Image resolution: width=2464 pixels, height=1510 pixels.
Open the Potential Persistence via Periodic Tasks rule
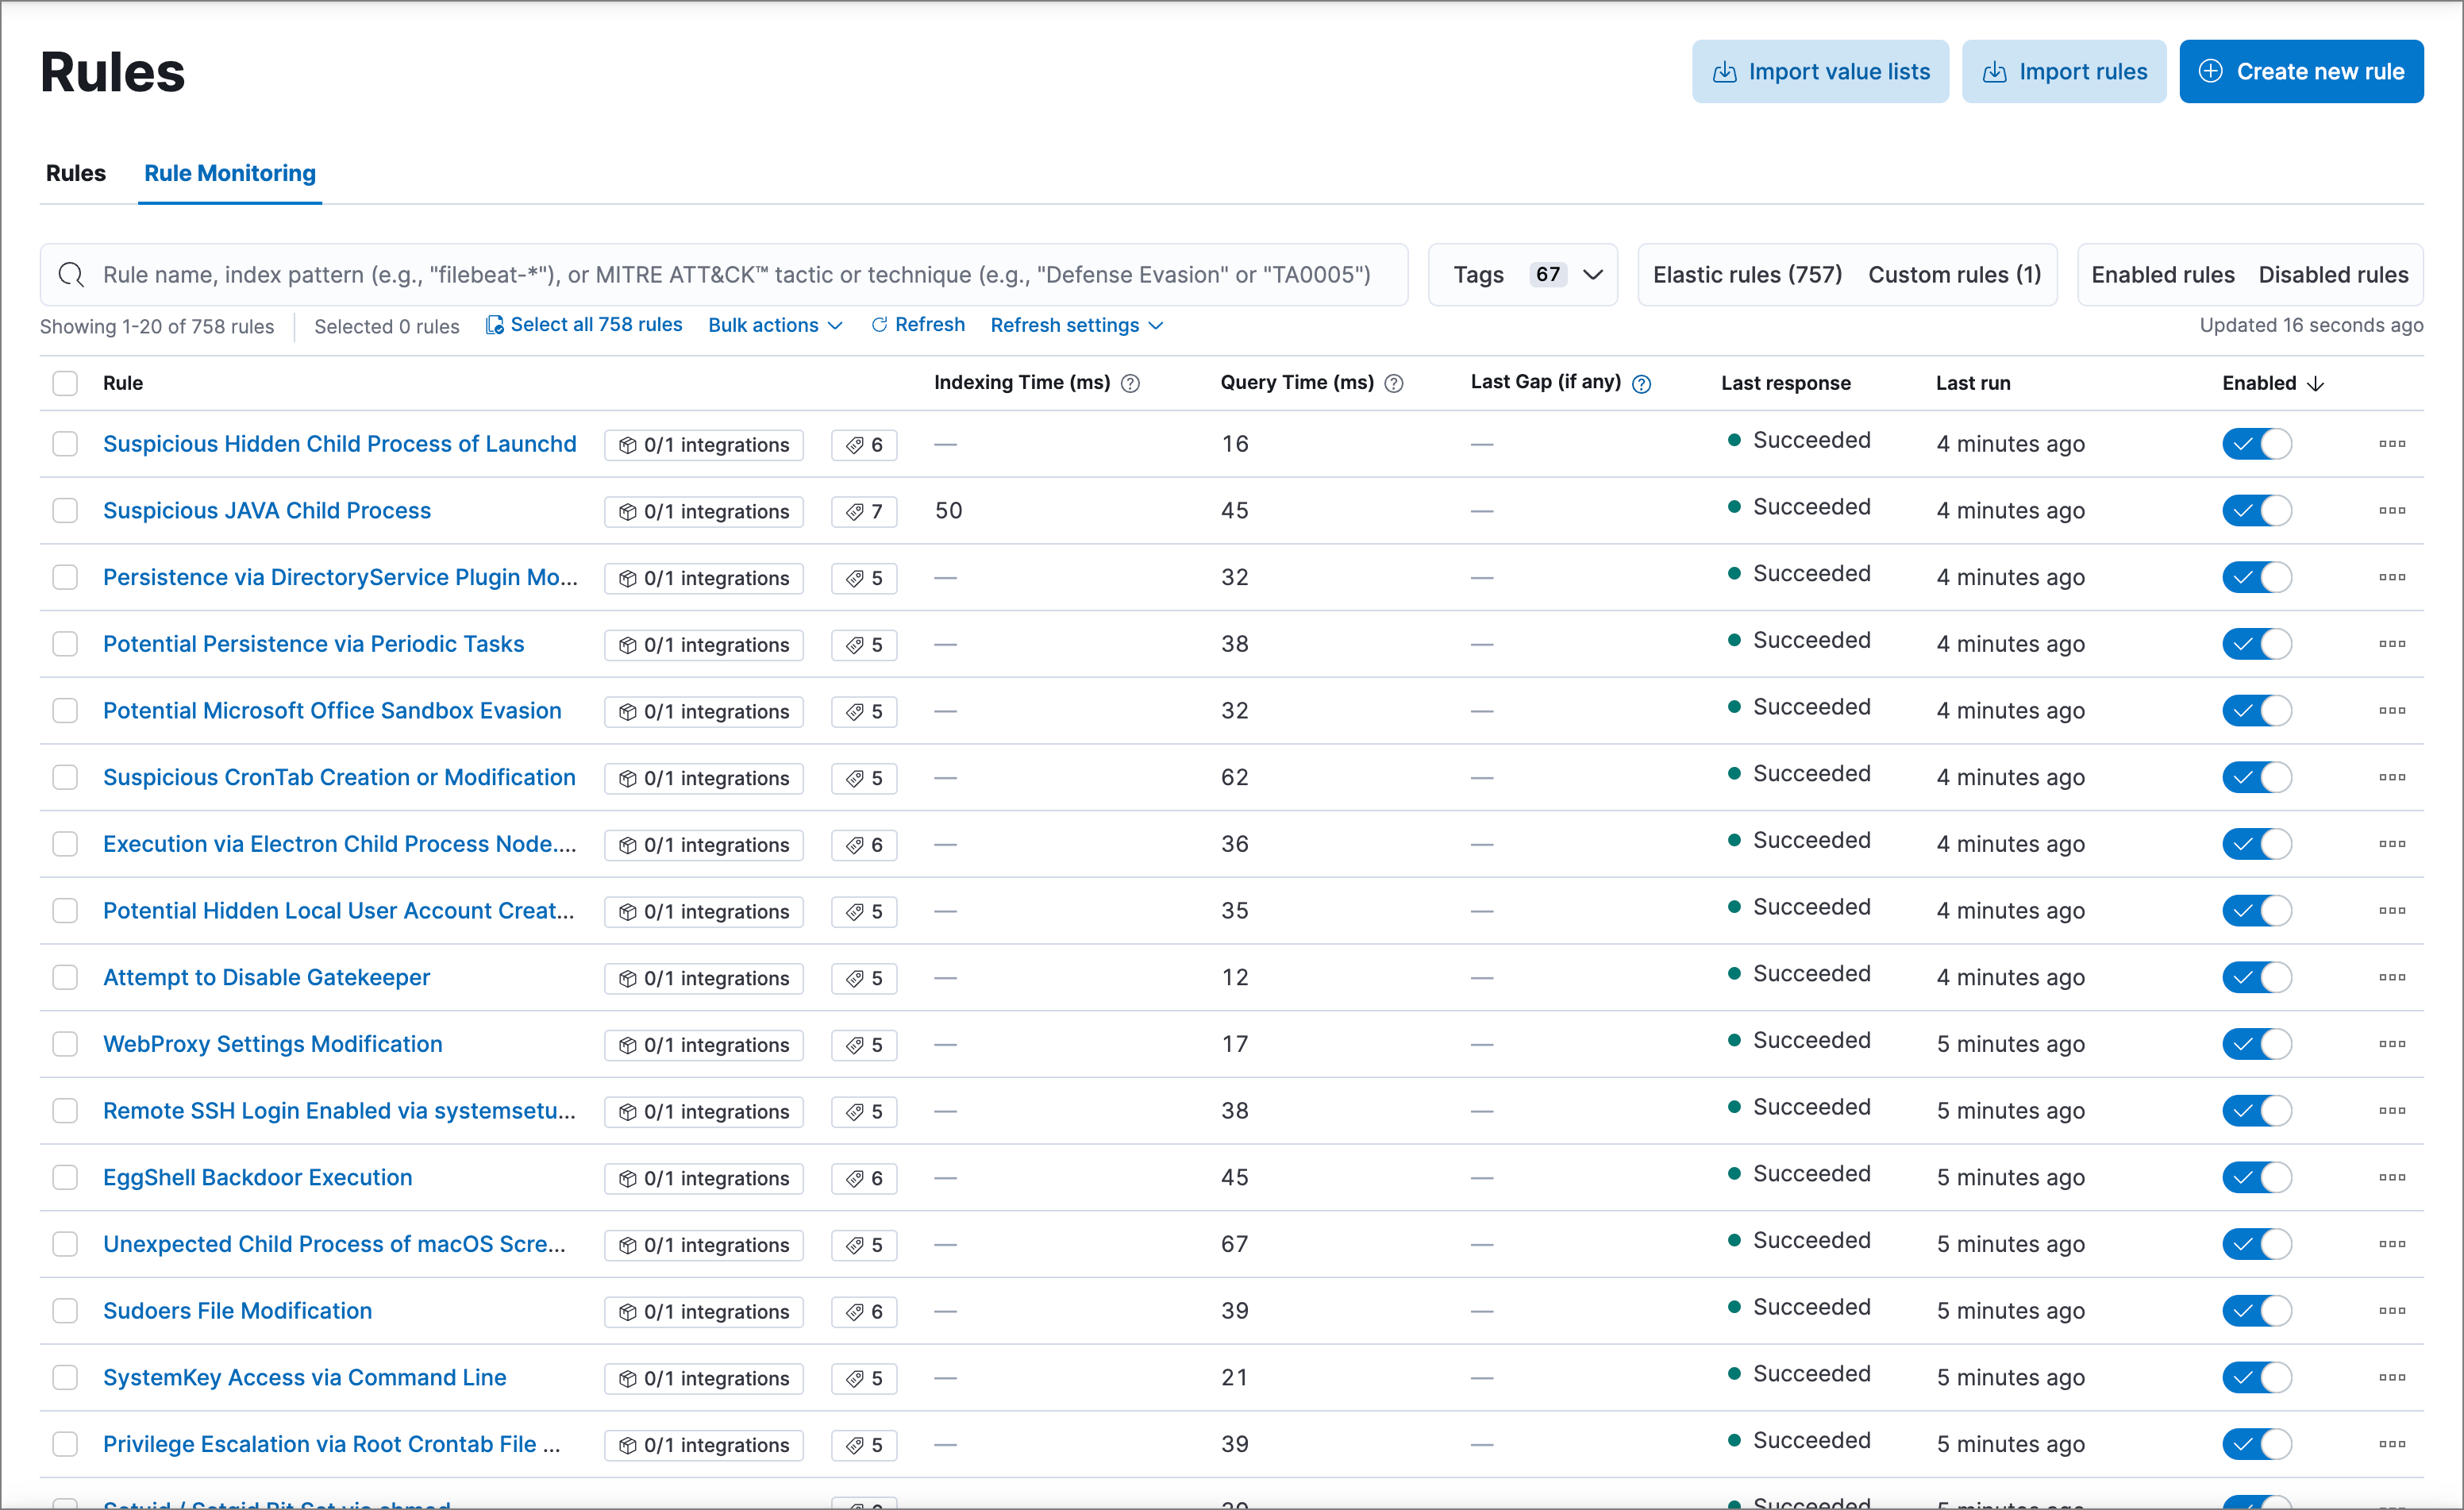(x=313, y=644)
